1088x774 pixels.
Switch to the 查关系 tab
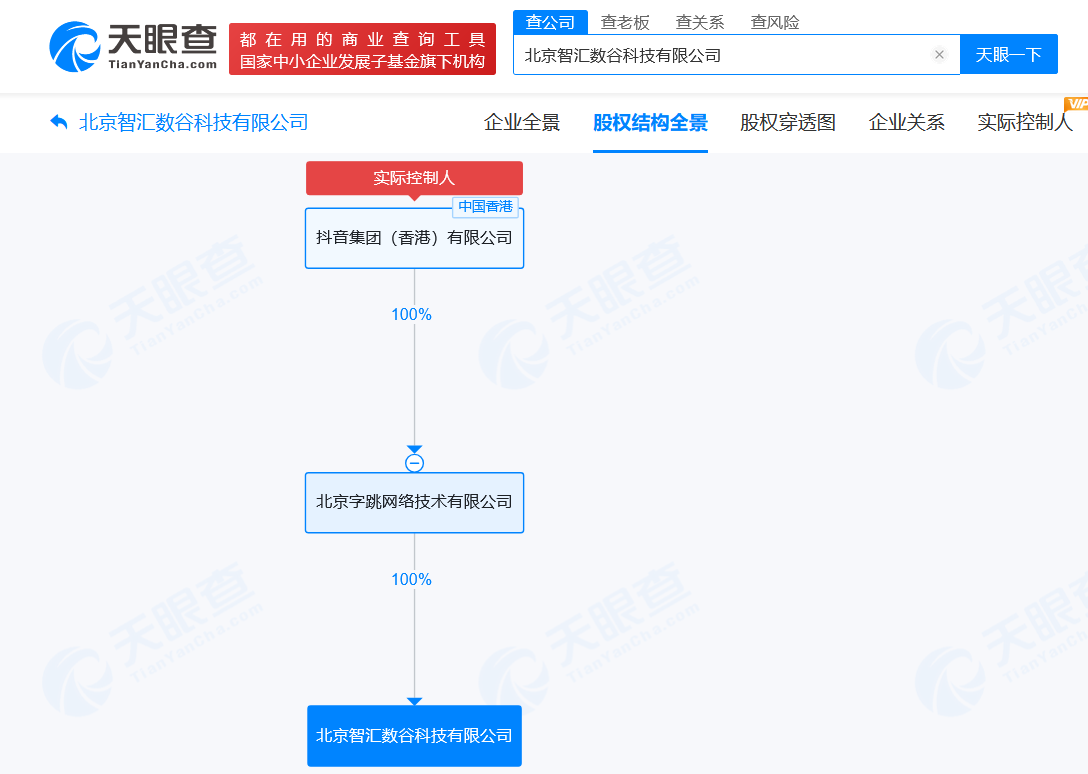(x=699, y=21)
